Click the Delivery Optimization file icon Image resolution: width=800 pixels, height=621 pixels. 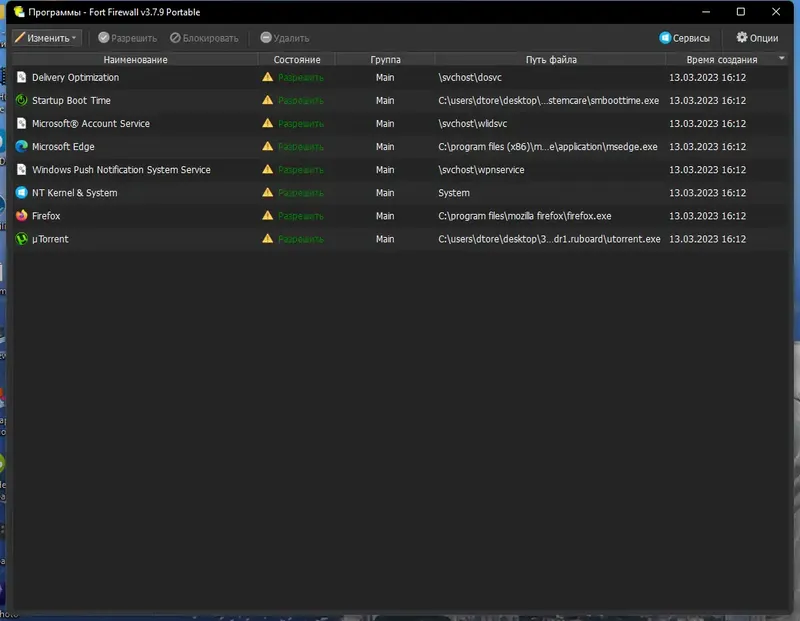(21, 77)
